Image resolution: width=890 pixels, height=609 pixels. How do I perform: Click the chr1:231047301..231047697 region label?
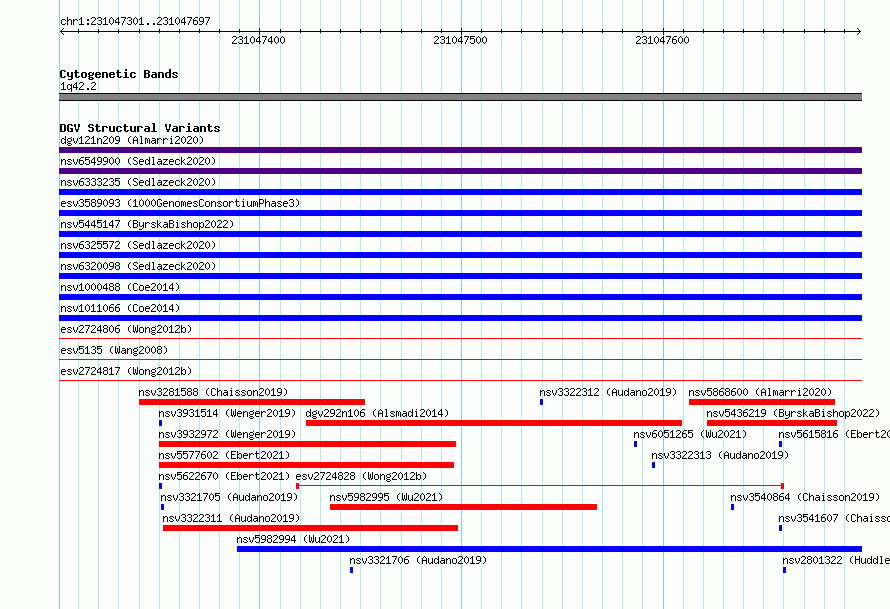click(135, 21)
